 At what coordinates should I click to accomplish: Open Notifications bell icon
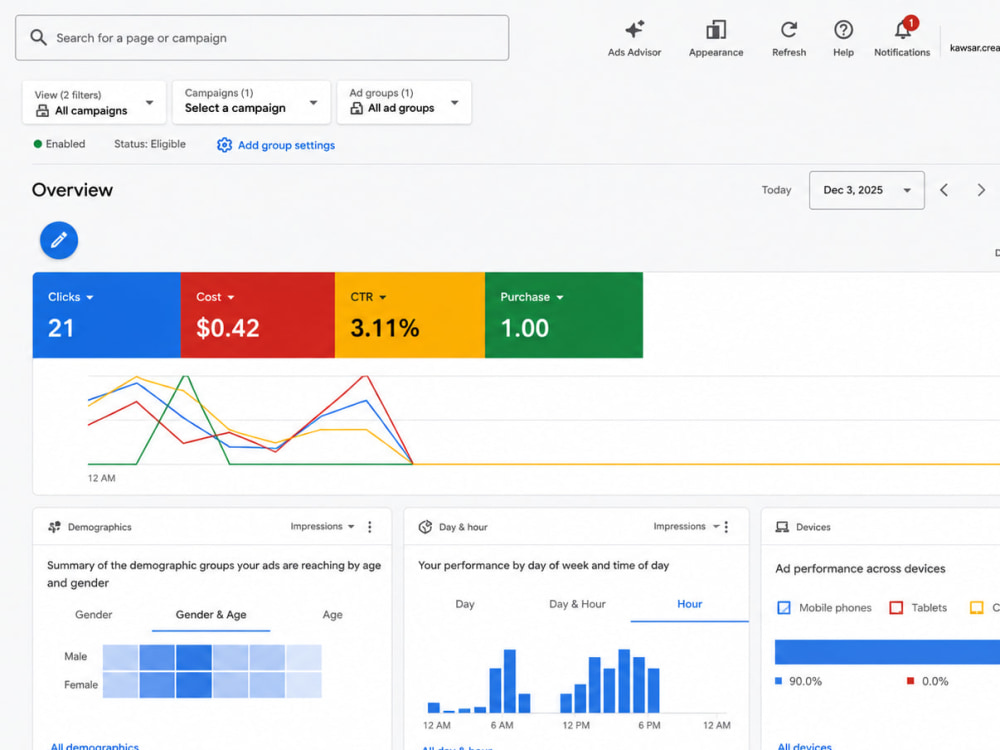pos(902,29)
